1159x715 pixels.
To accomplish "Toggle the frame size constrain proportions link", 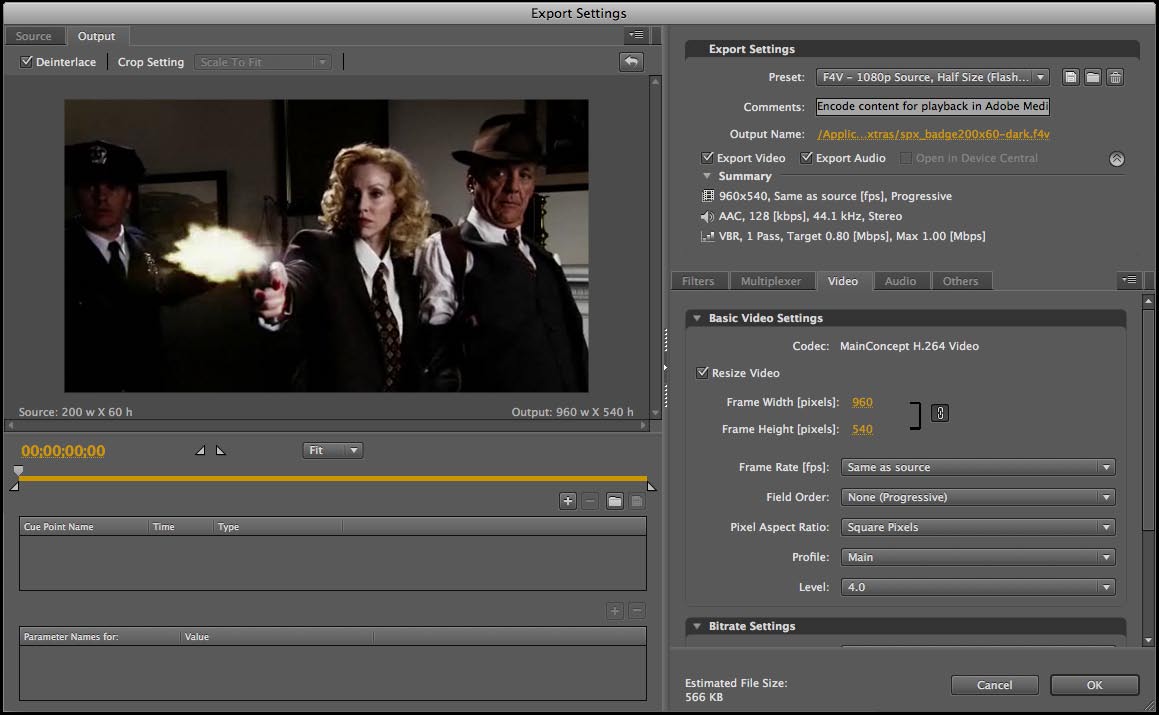I will click(939, 413).
